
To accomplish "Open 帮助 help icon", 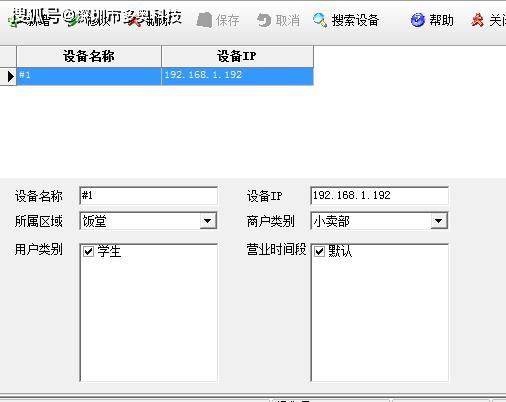I will pos(418,20).
